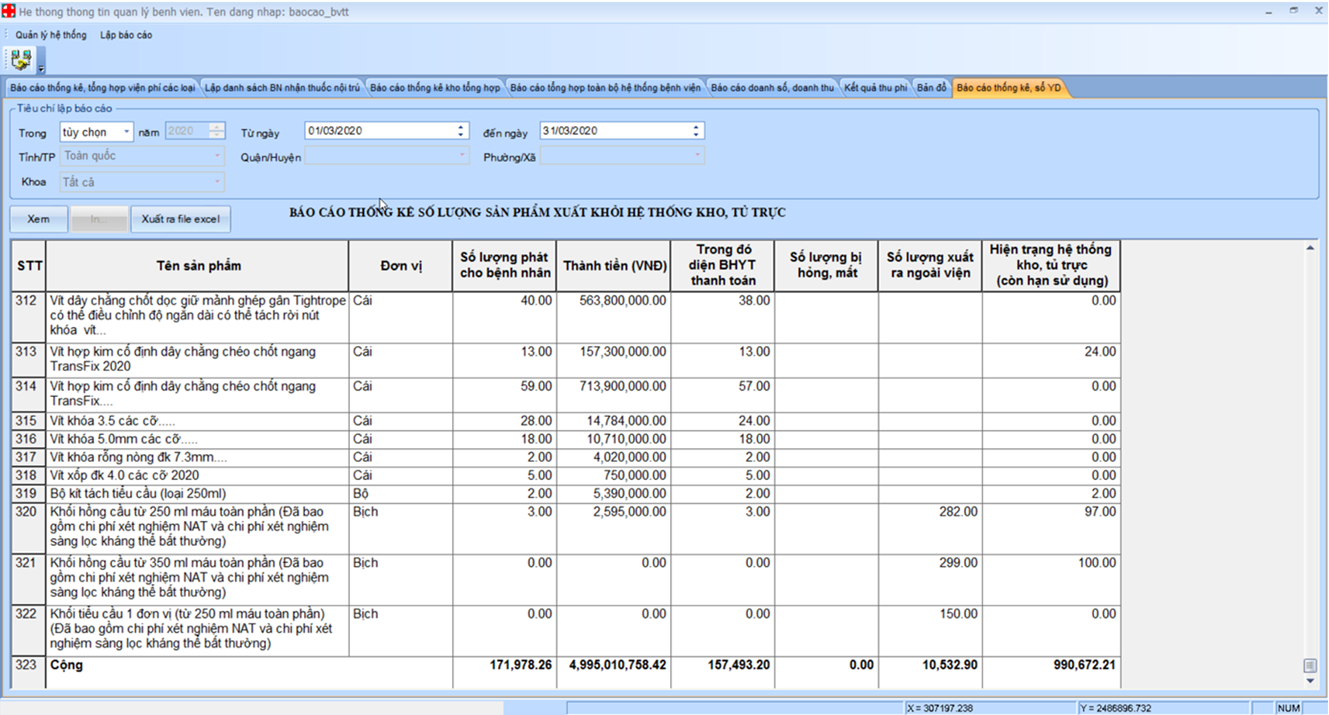Select row number 312
This screenshot has width=1329, height=715.
[28, 317]
